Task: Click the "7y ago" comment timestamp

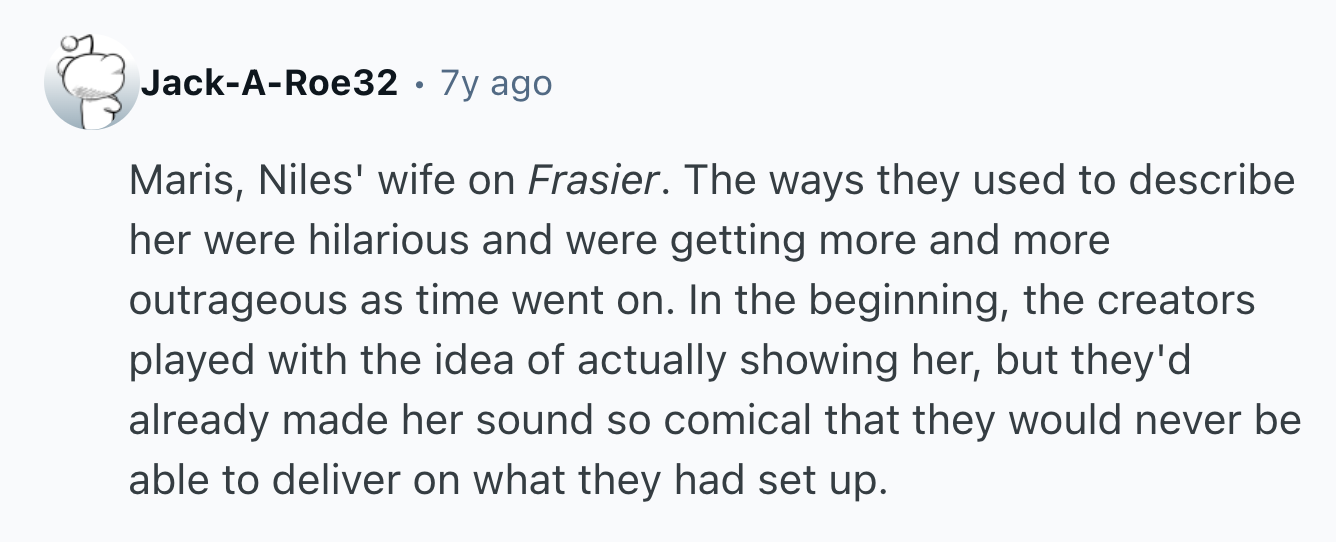Action: click(x=495, y=84)
